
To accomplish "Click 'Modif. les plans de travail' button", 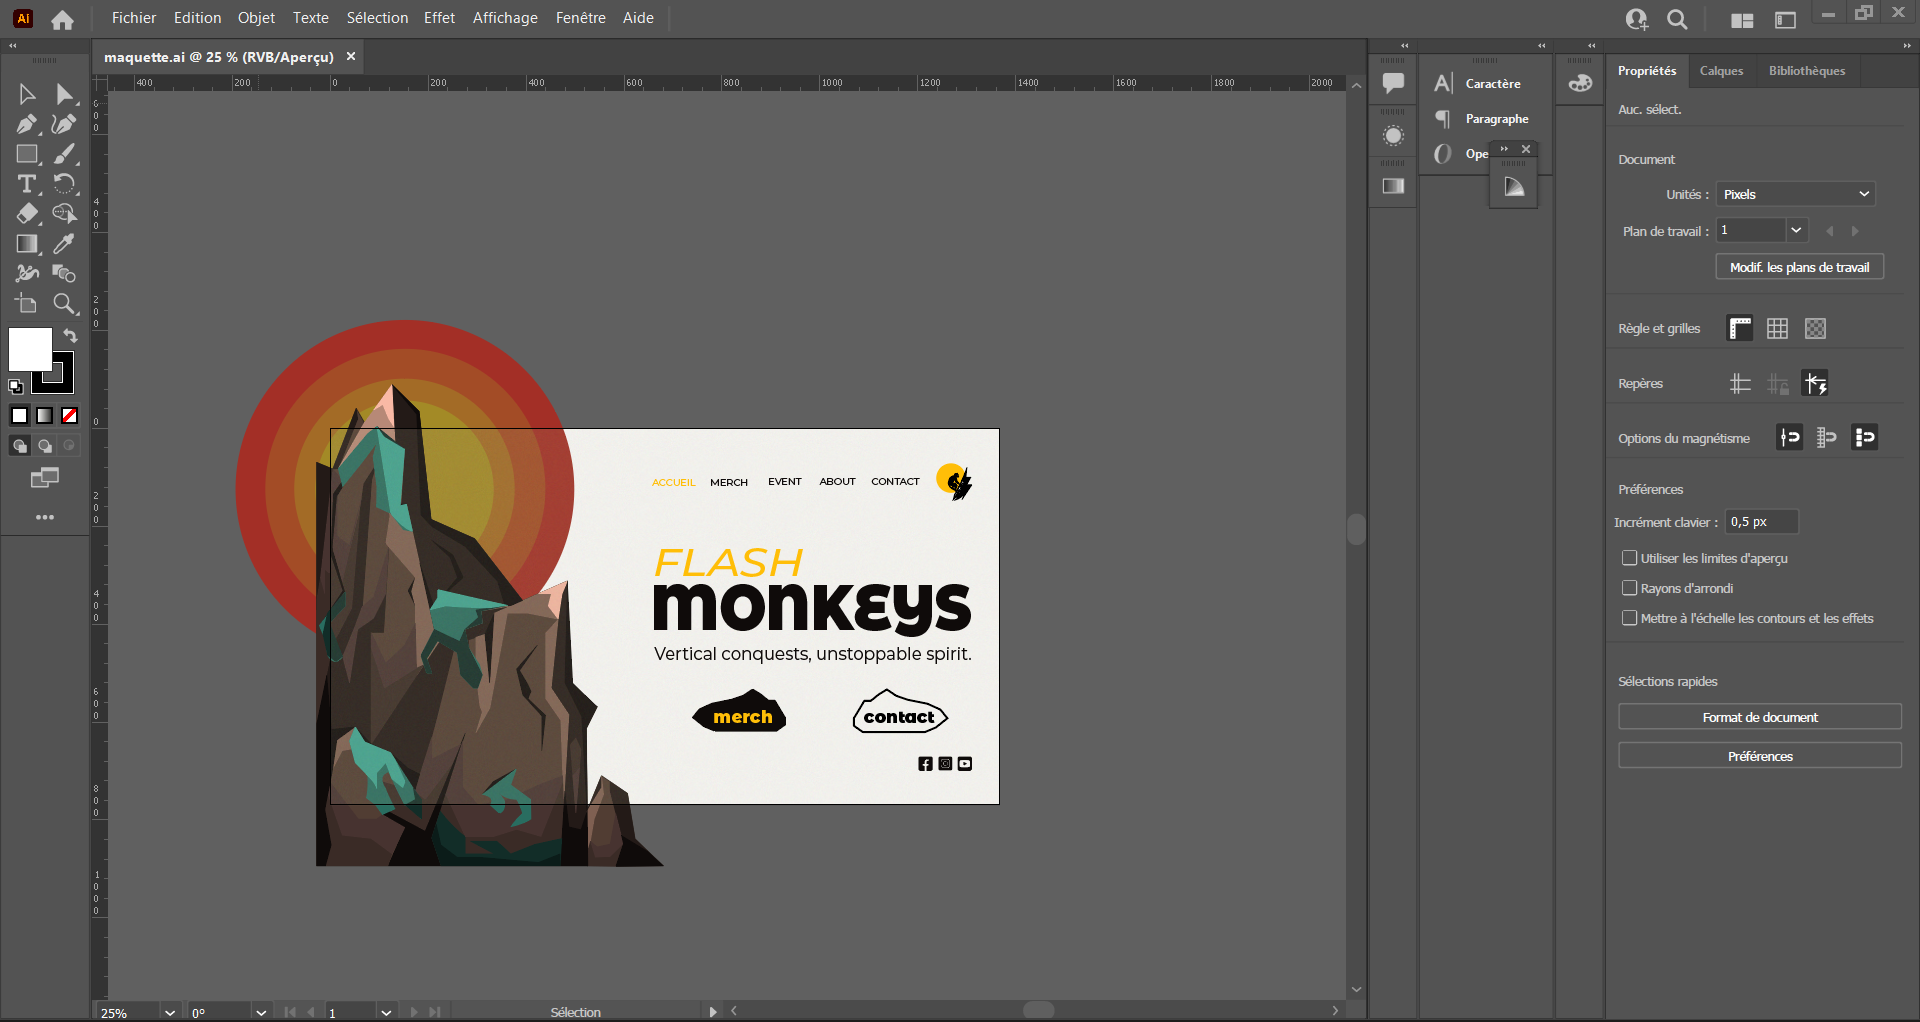I will pyautogui.click(x=1798, y=267).
